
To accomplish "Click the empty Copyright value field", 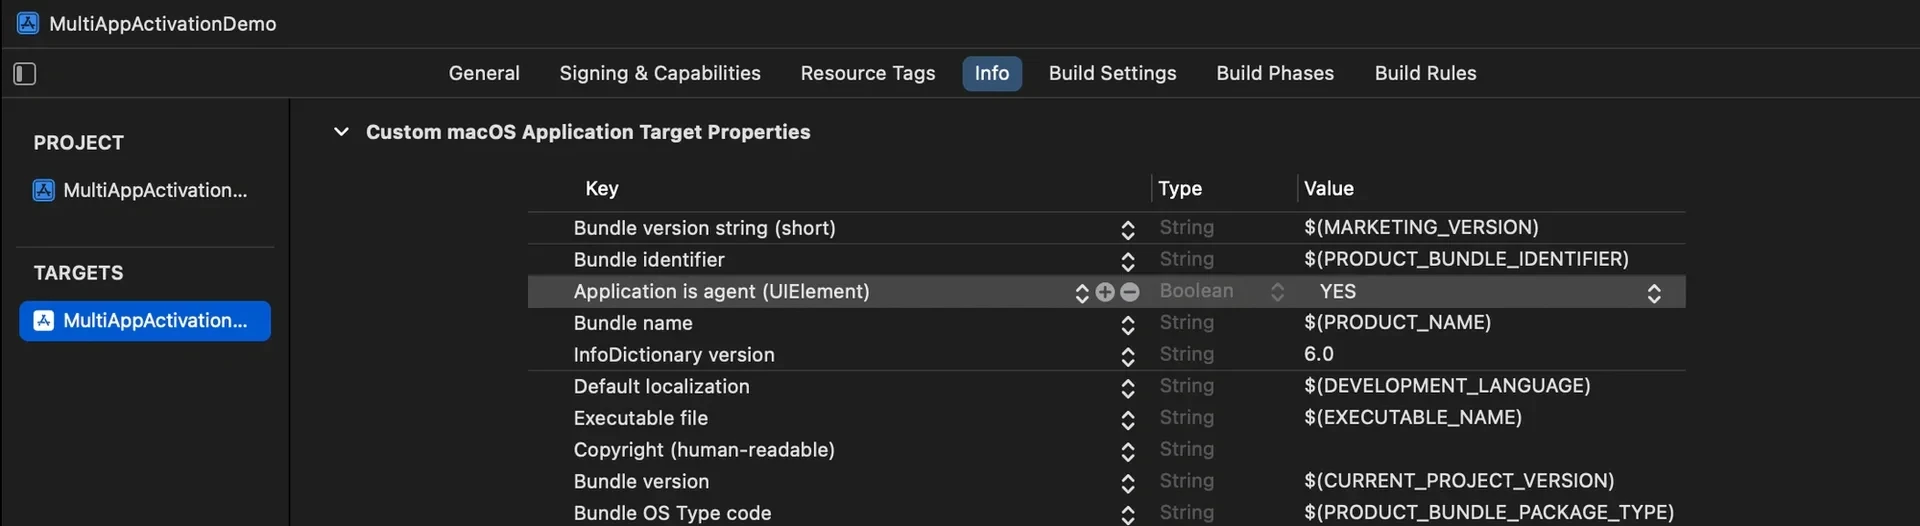I will pyautogui.click(x=1490, y=450).
